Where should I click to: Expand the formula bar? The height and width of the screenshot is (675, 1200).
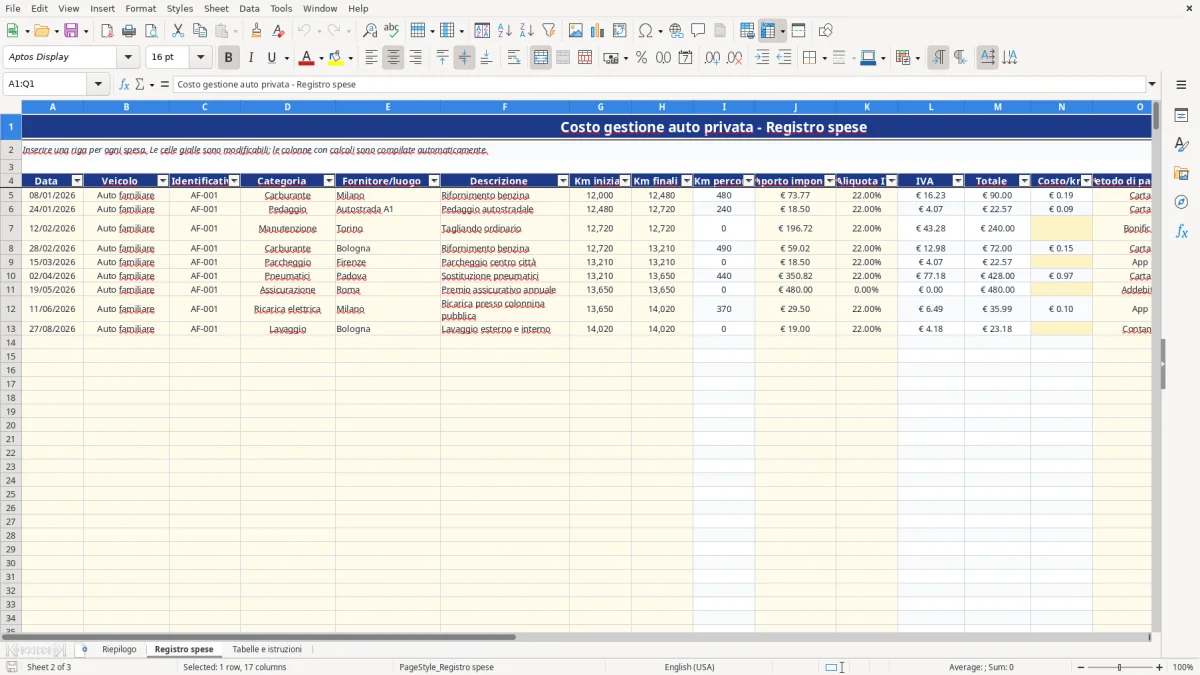[x=1152, y=85]
